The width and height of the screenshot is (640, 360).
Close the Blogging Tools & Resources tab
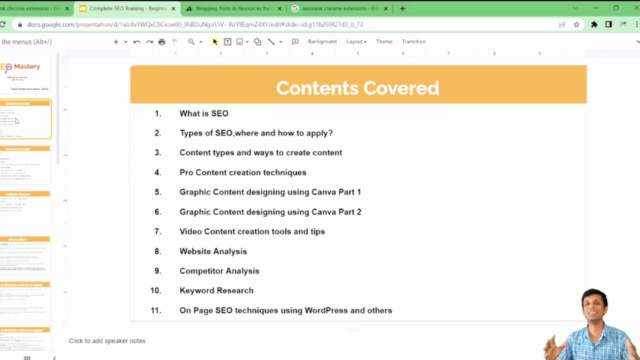(x=280, y=9)
